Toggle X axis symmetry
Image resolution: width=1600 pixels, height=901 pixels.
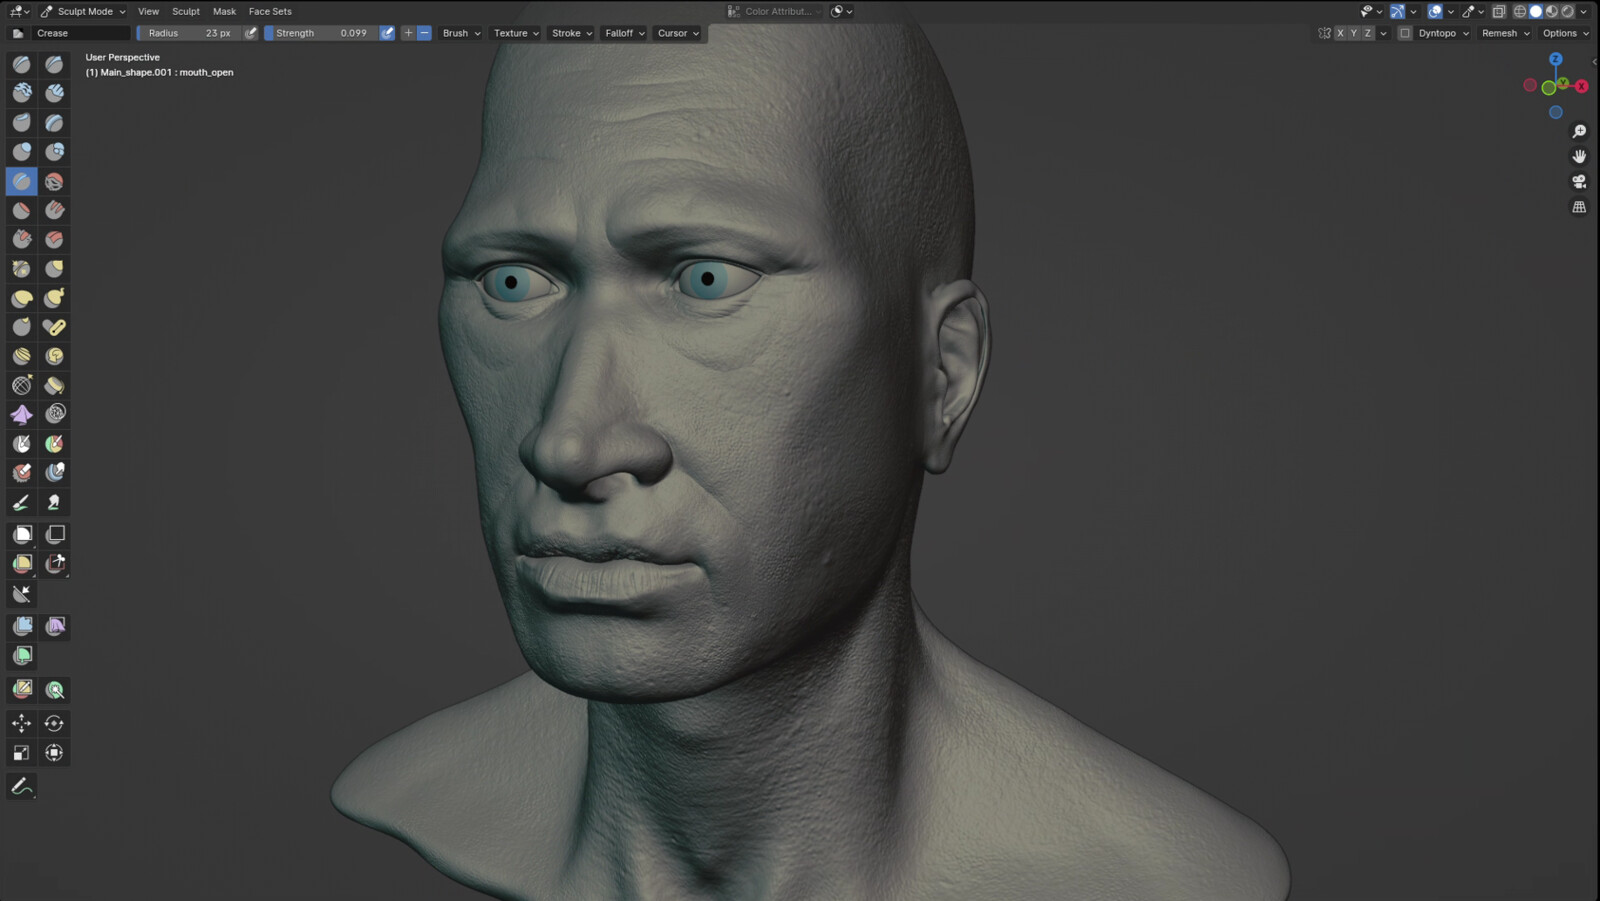point(1340,33)
